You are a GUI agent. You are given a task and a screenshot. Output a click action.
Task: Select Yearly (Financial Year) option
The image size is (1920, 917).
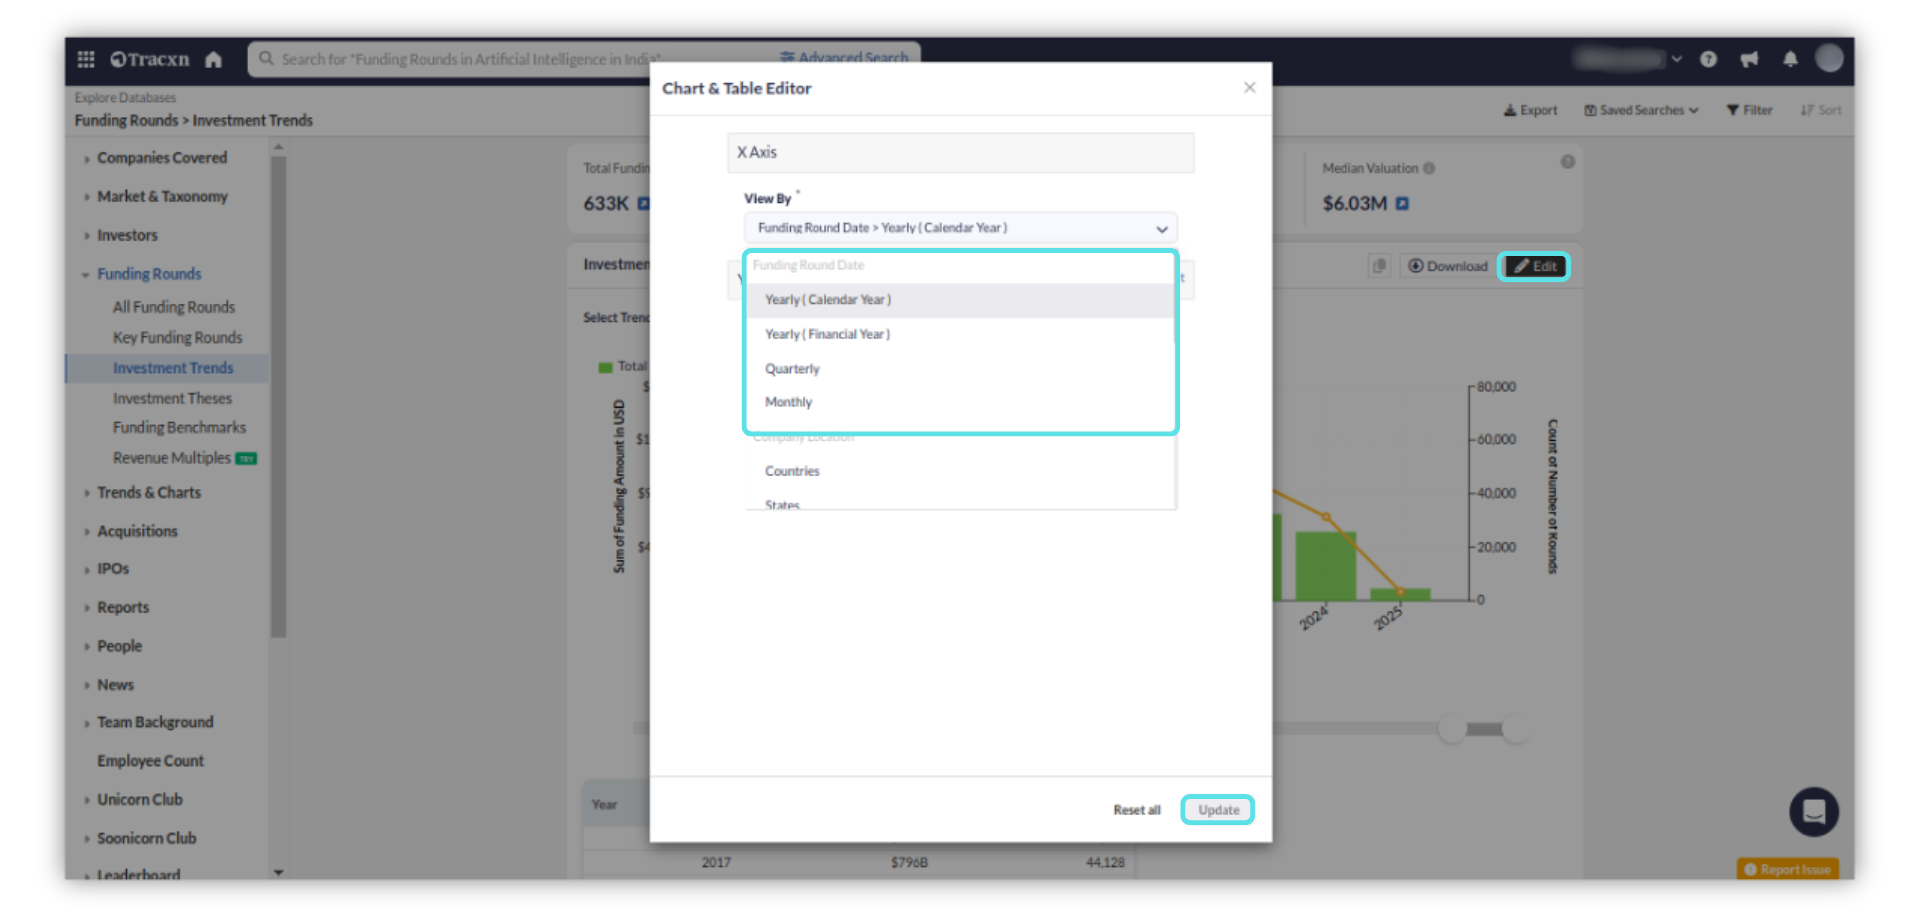(827, 334)
